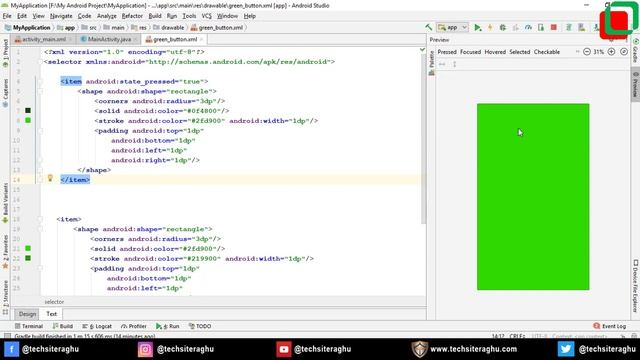The width and height of the screenshot is (640, 360).
Task: Switch to the MainActivity.java tab
Action: [109, 39]
